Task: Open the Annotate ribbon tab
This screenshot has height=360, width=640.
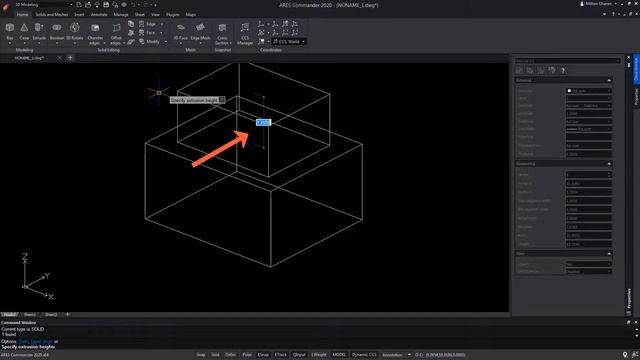Action: (x=99, y=14)
